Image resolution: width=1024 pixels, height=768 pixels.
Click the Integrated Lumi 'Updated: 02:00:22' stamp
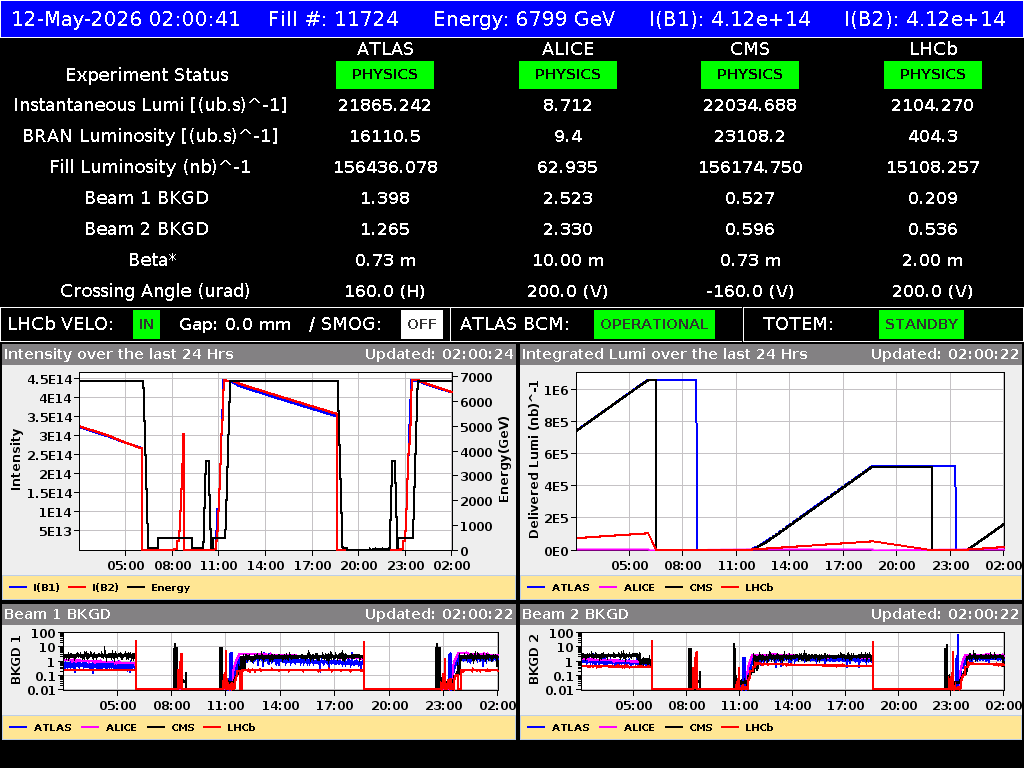point(945,355)
